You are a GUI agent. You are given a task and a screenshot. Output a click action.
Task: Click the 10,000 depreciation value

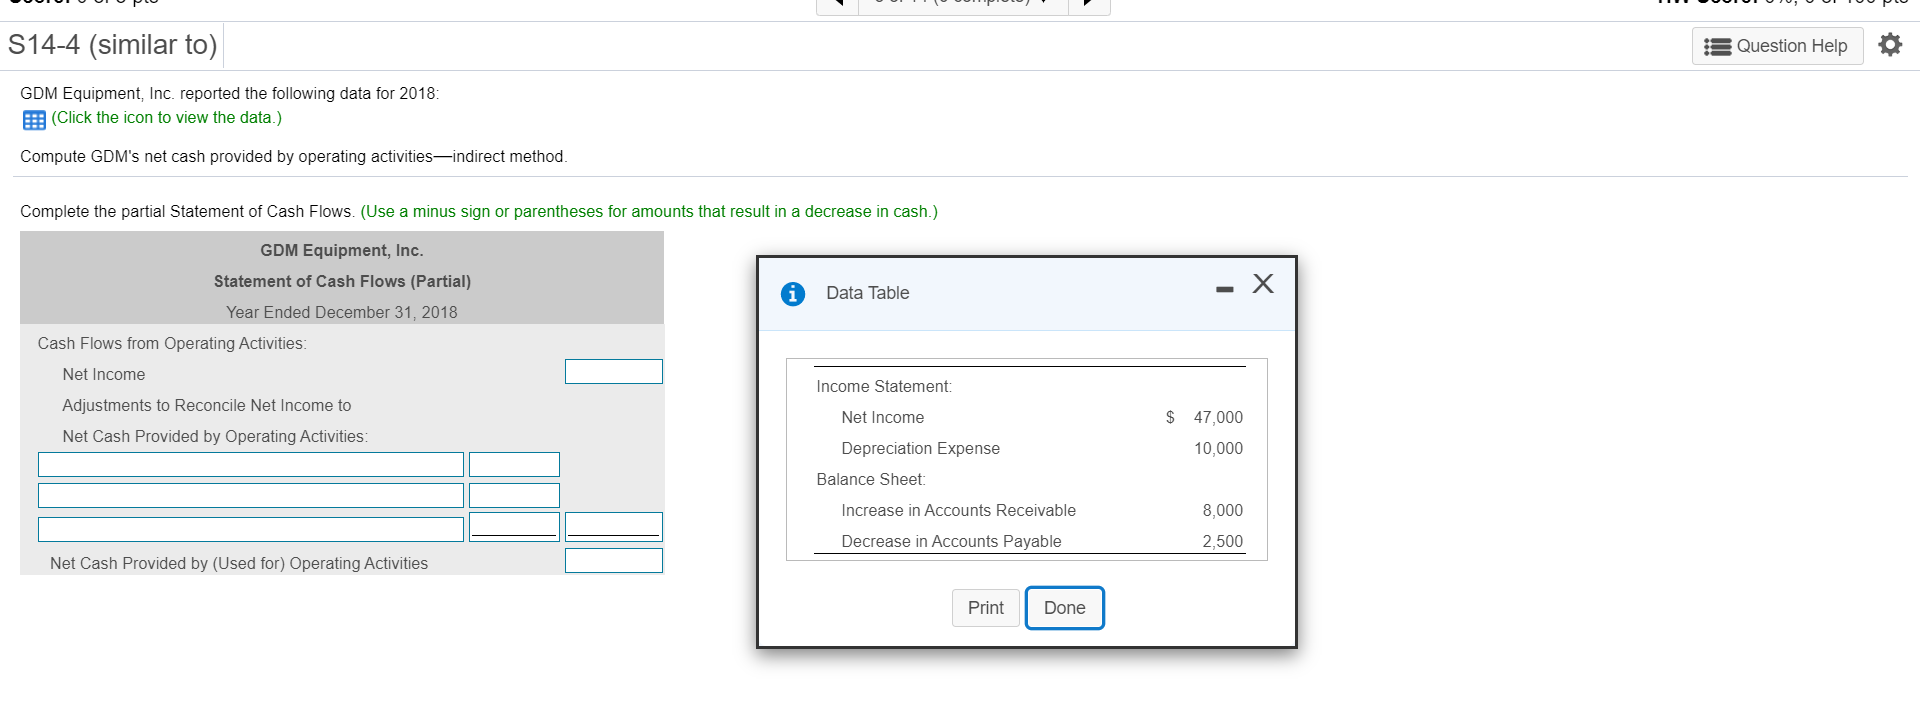(1218, 449)
